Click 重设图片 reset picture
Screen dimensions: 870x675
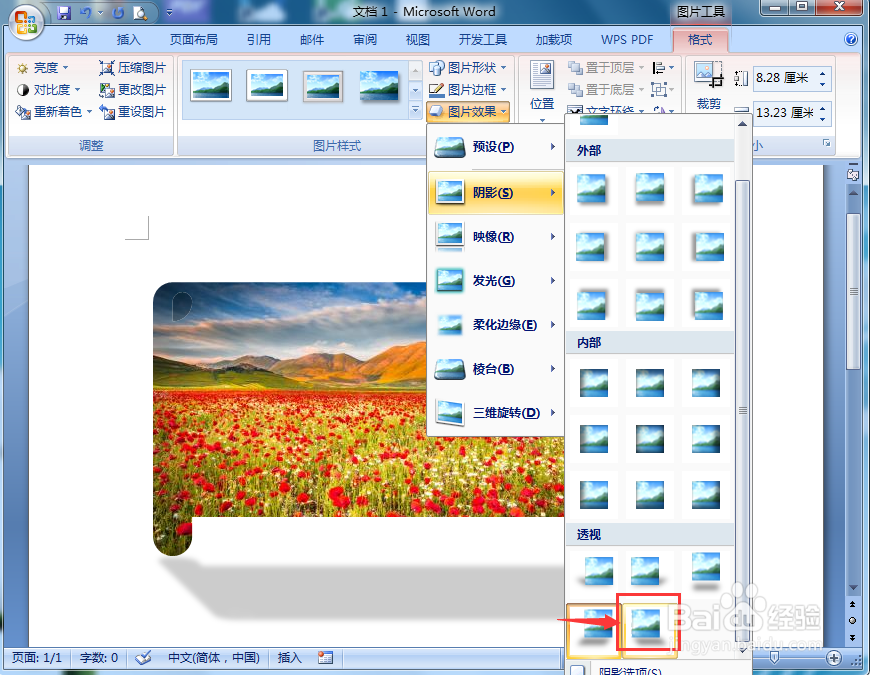click(x=133, y=111)
